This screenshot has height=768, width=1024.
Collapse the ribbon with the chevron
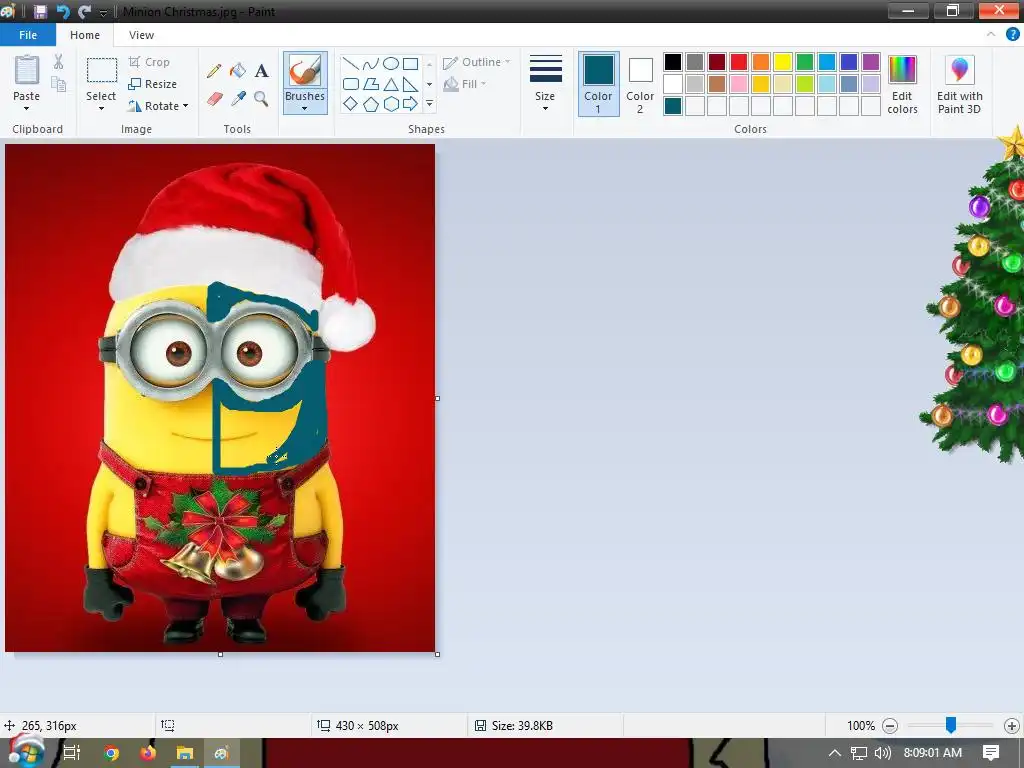click(x=991, y=35)
